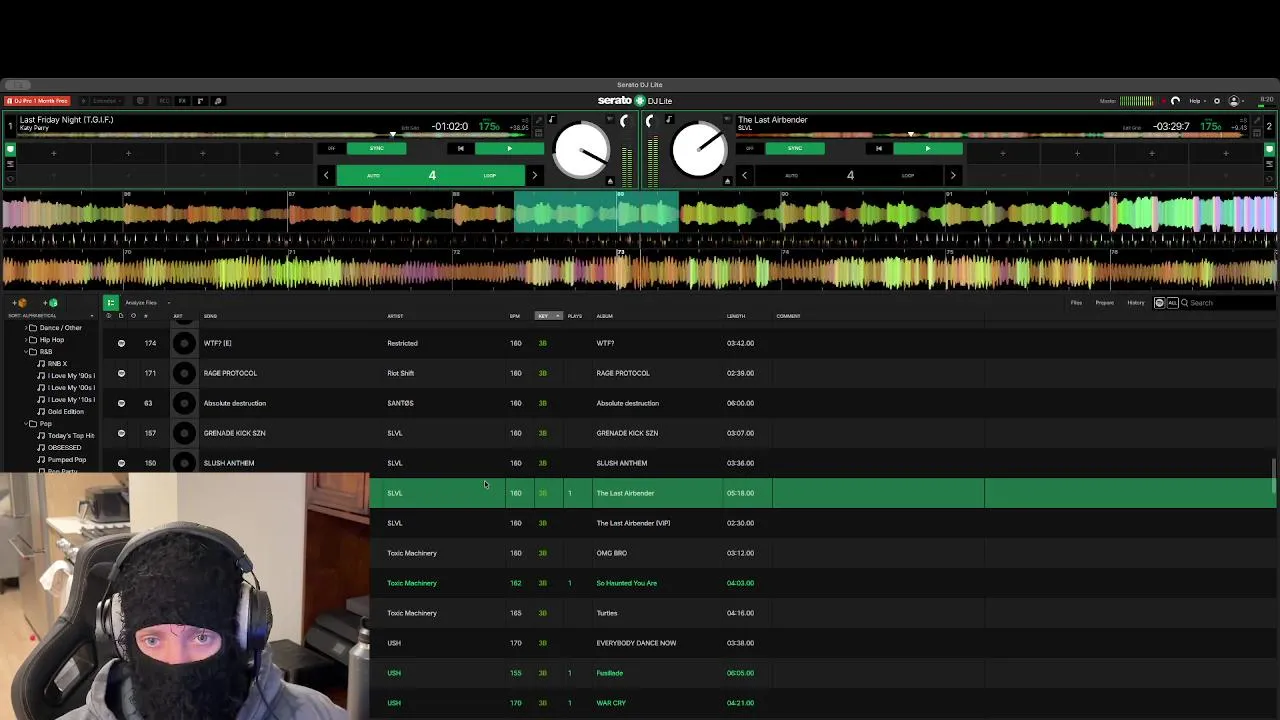Expand the Hip Hop folder

(x=26, y=340)
